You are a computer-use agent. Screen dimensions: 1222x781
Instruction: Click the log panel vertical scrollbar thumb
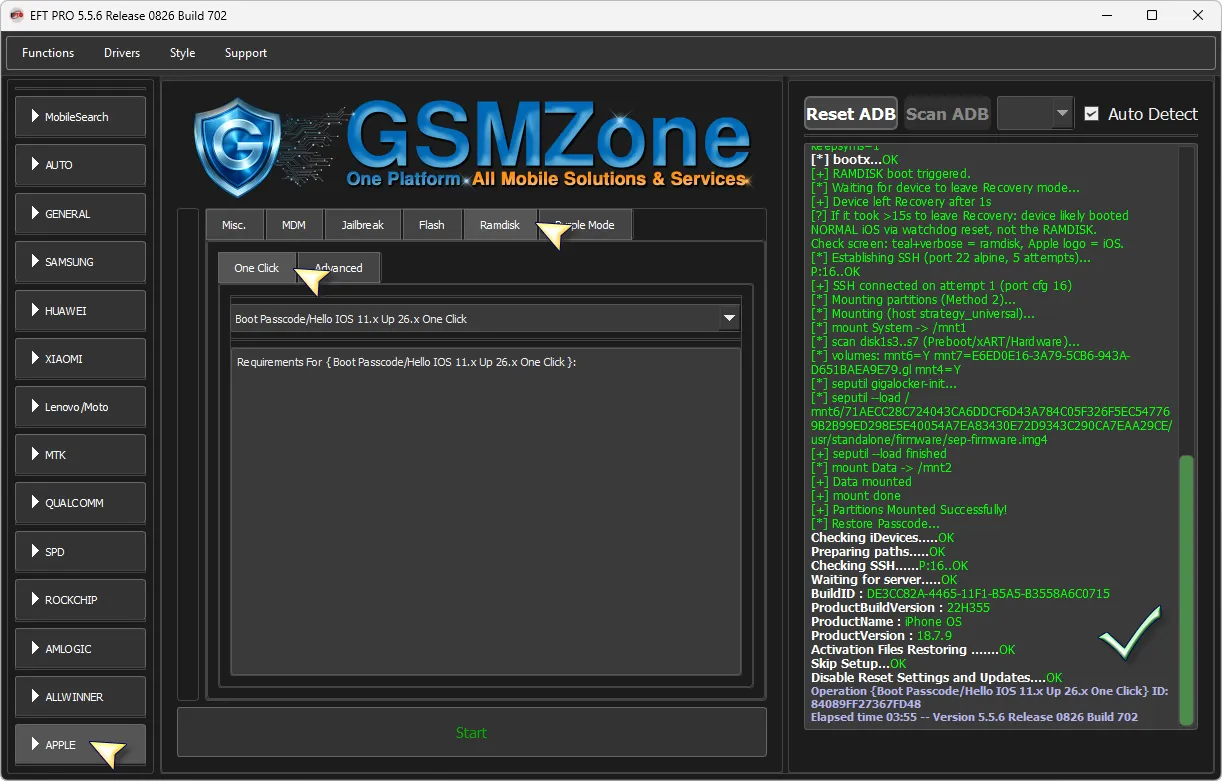(x=1187, y=590)
